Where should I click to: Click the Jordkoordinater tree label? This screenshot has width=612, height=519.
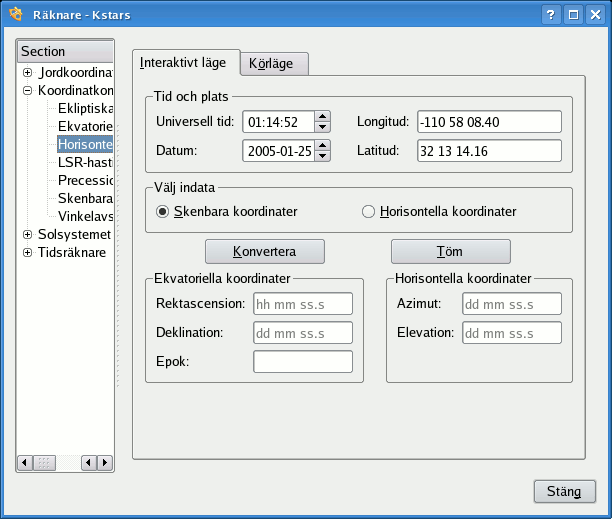coord(76,73)
